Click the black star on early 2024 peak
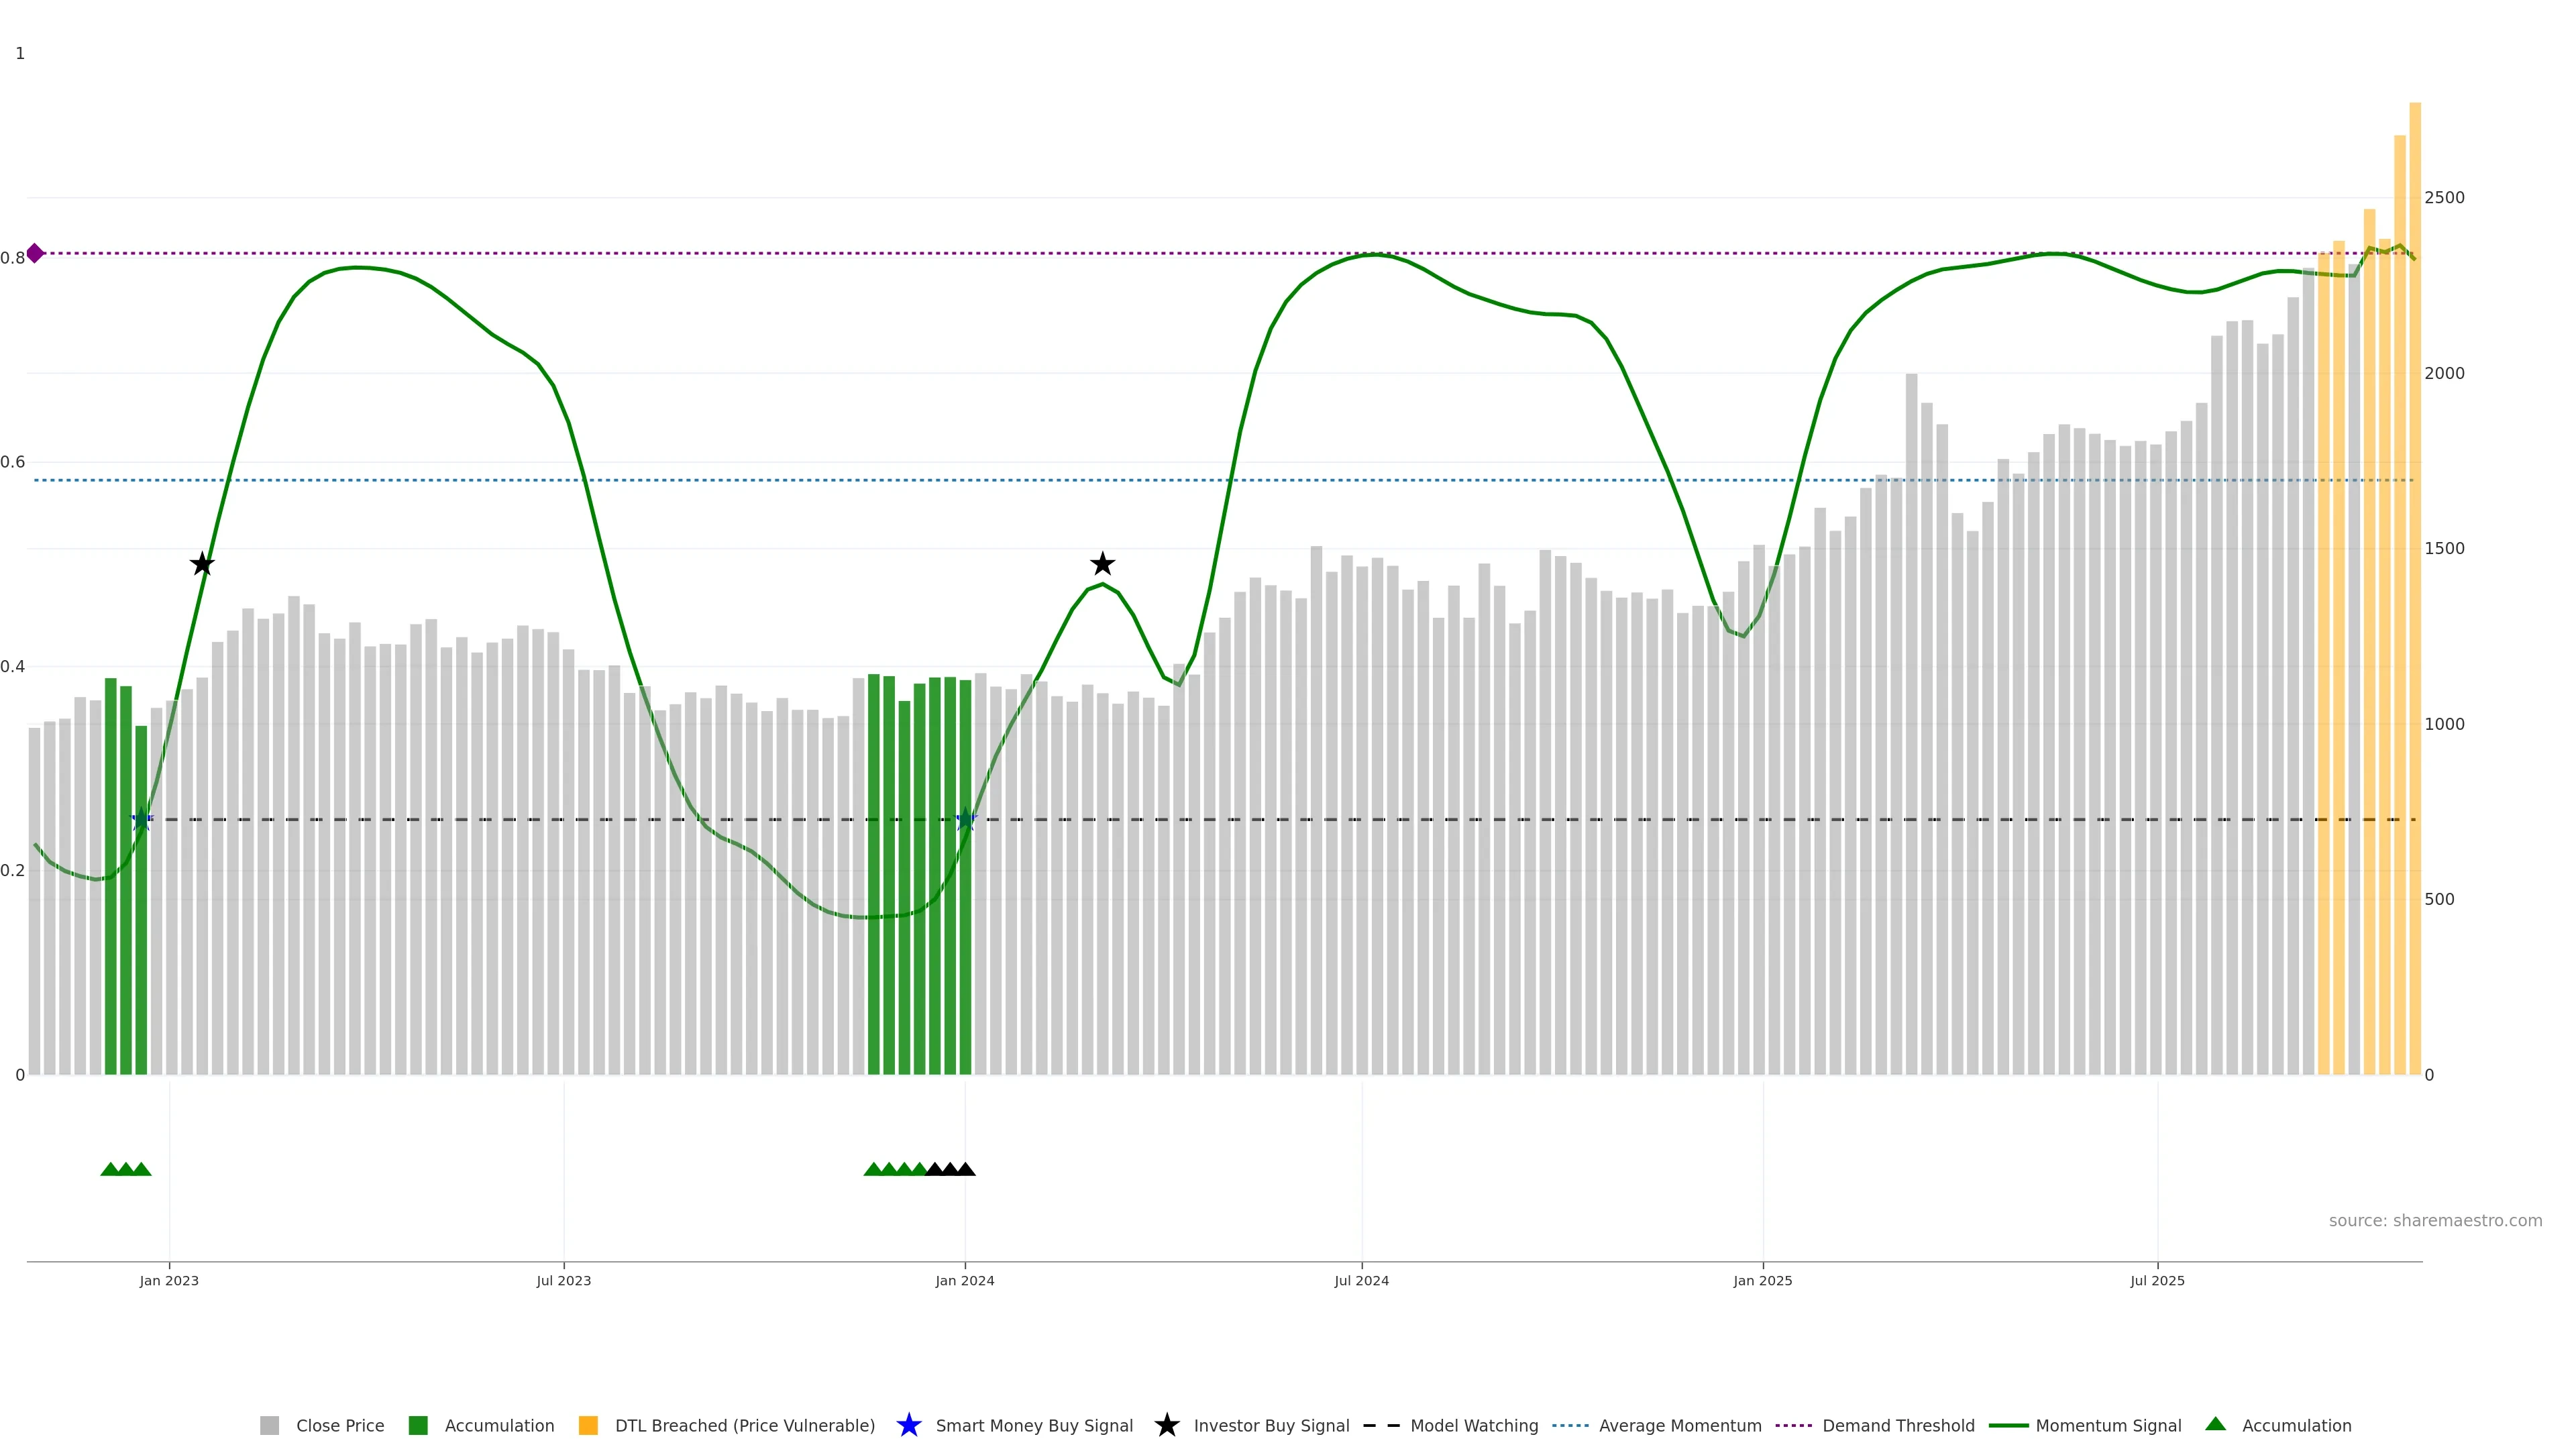The width and height of the screenshot is (2576, 1449). [1102, 564]
